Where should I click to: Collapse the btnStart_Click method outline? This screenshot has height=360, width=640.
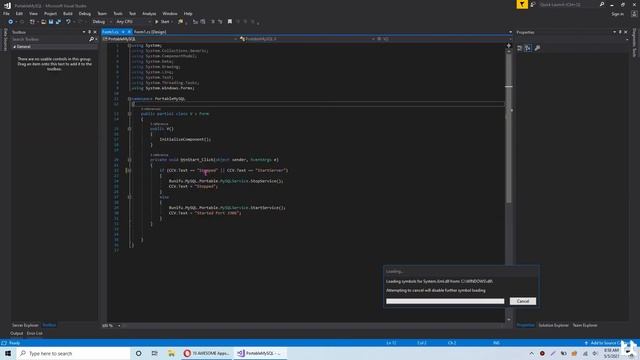(x=129, y=160)
